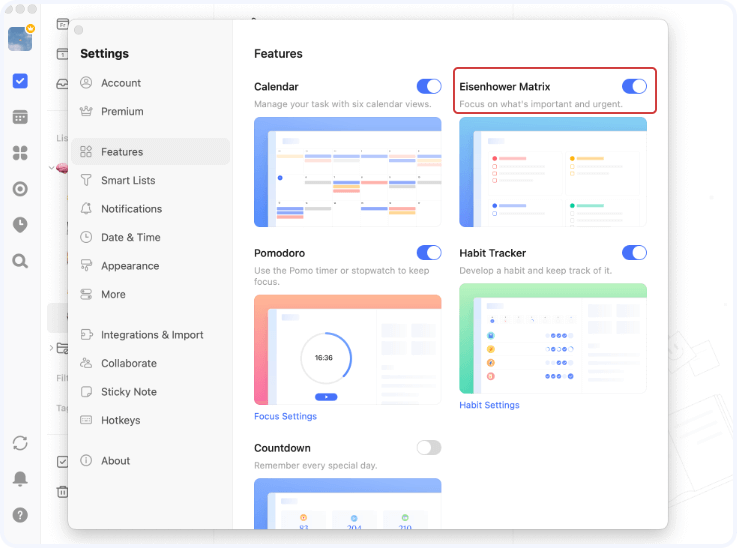Close the Settings dialog

tap(78, 30)
